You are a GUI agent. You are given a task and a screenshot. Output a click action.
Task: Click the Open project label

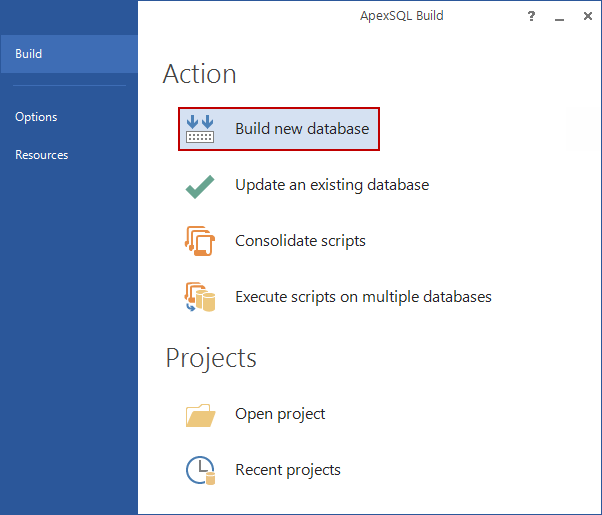click(x=280, y=414)
